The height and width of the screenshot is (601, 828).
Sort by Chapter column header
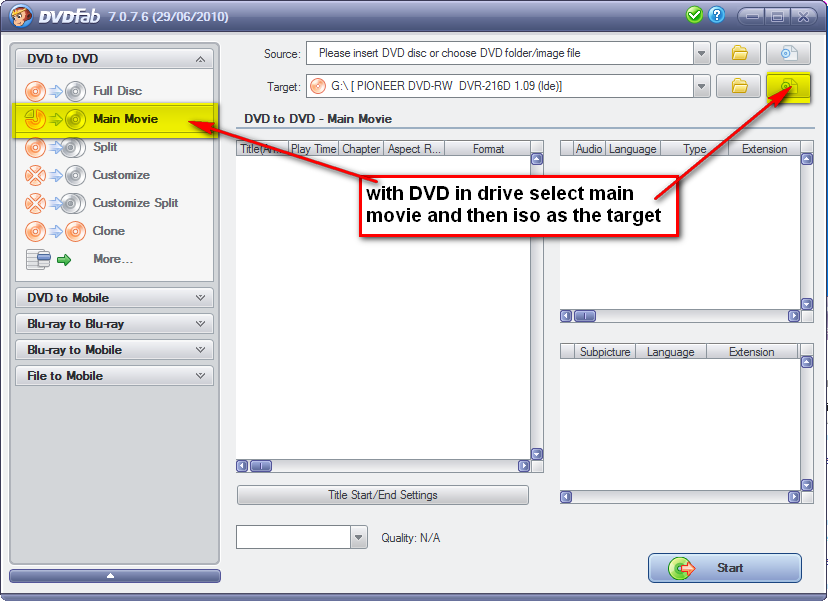(361, 149)
